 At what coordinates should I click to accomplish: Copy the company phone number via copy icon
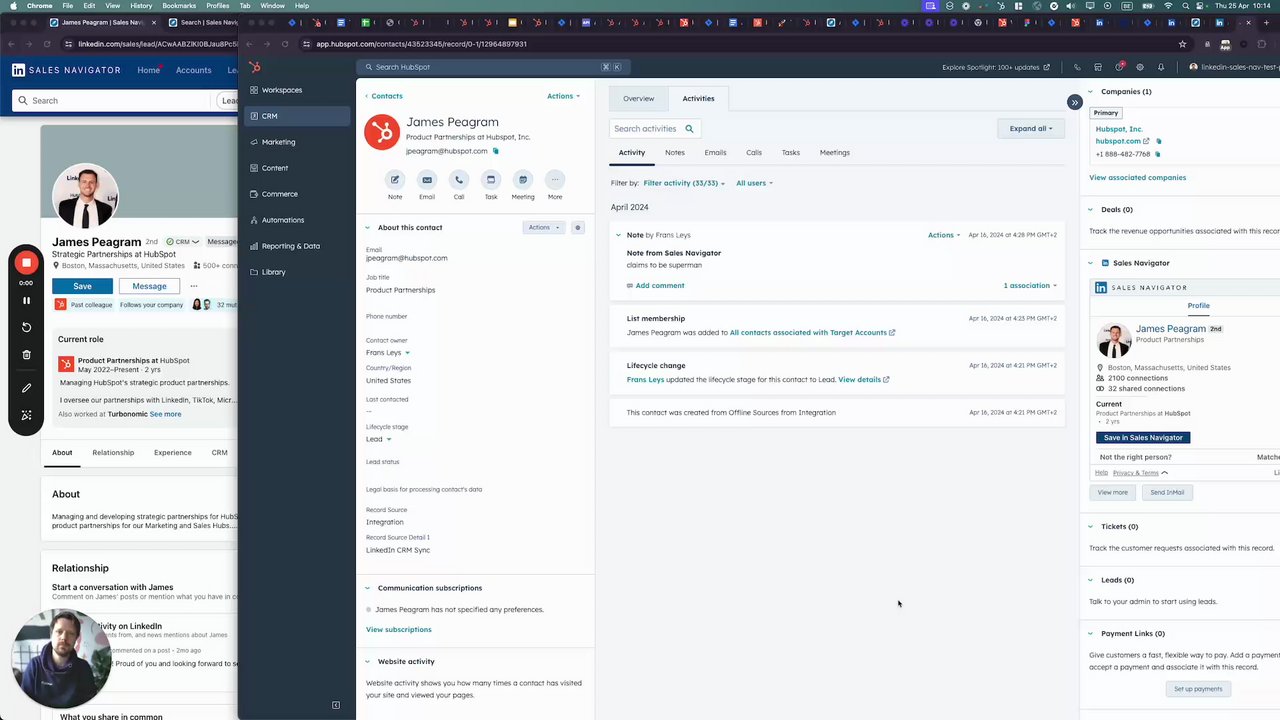click(x=1158, y=154)
